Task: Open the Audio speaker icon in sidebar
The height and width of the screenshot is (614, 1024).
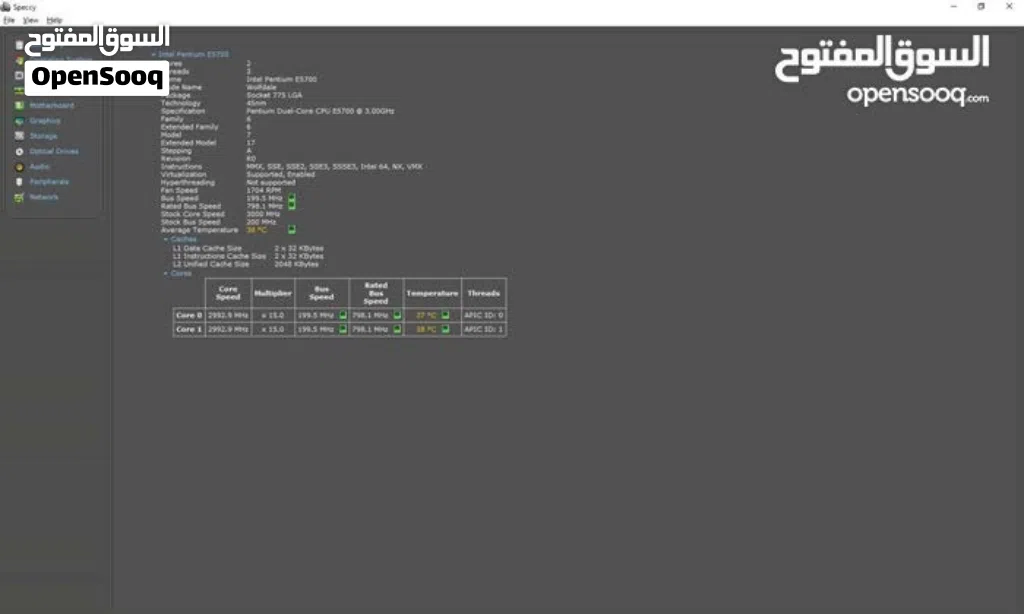Action: pos(19,167)
